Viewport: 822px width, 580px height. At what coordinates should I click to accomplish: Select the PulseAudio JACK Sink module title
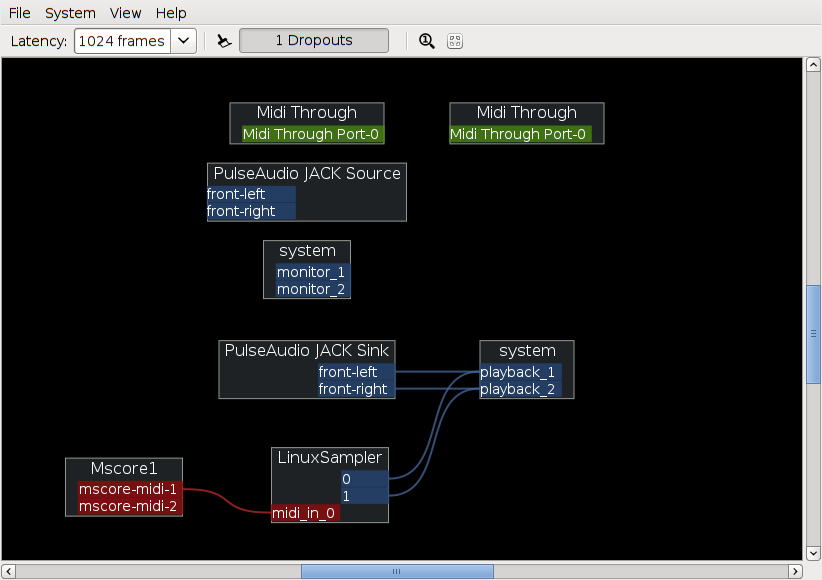coord(307,351)
